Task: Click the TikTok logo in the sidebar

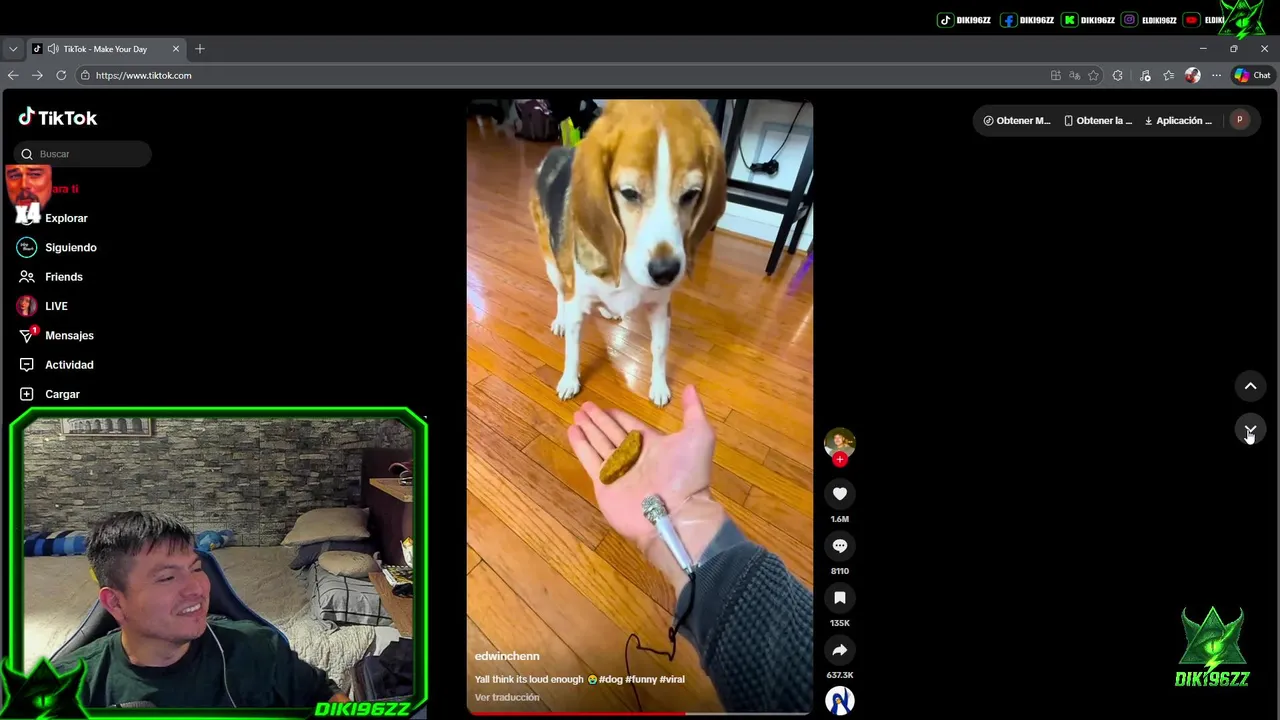Action: click(58, 118)
